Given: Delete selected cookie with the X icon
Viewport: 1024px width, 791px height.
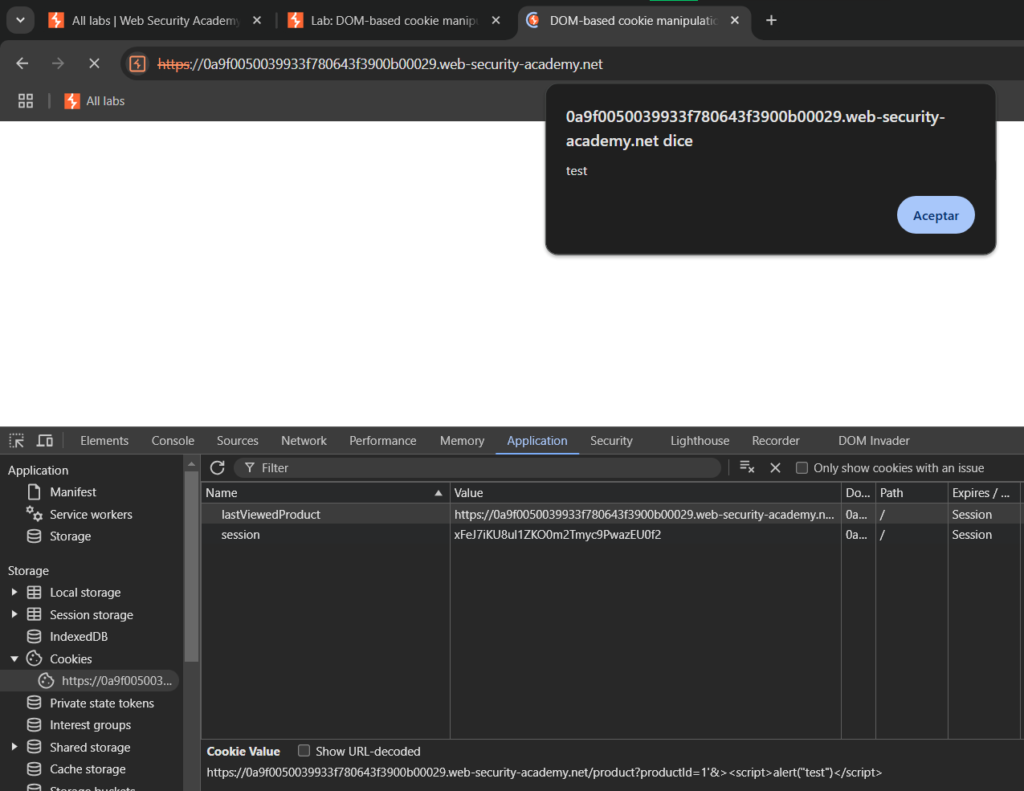Looking at the screenshot, I should [775, 468].
